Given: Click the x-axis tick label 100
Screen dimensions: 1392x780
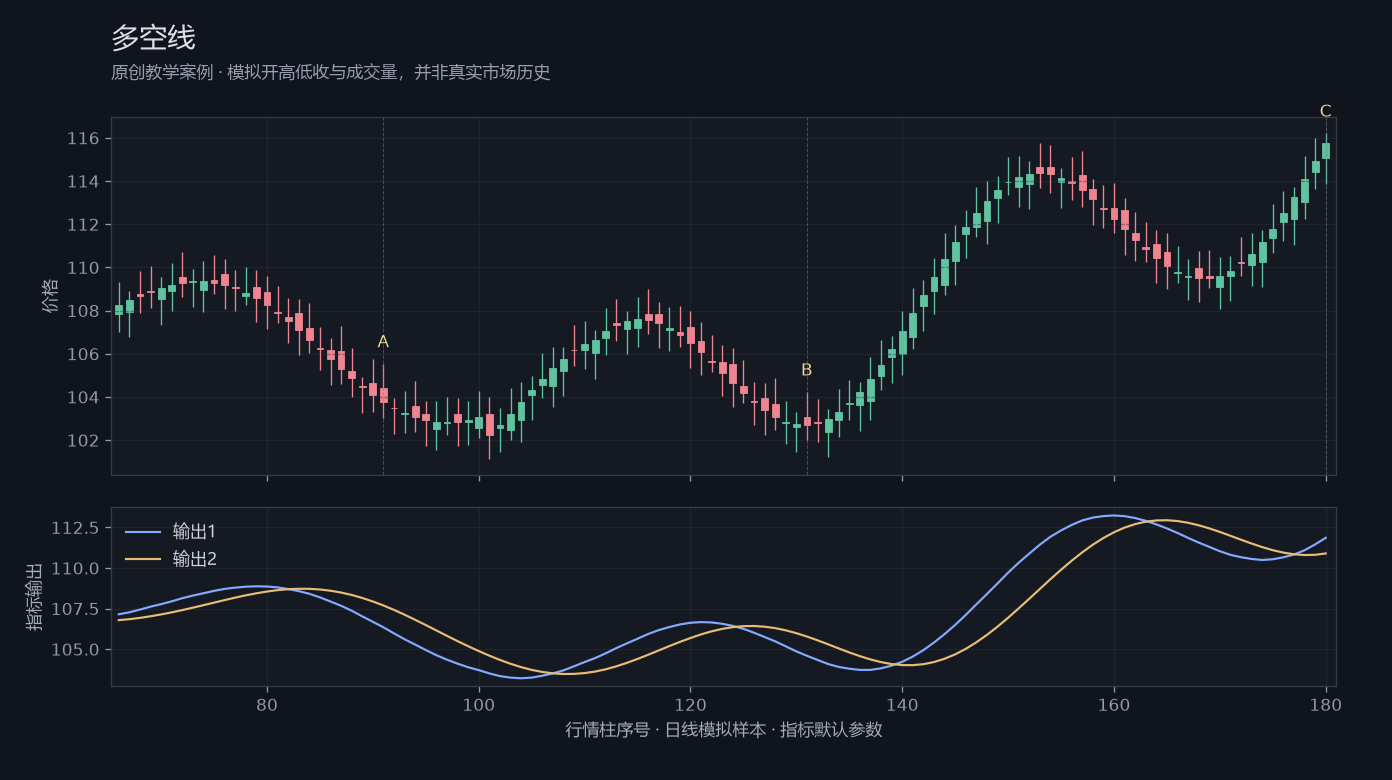Looking at the screenshot, I should 479,704.
